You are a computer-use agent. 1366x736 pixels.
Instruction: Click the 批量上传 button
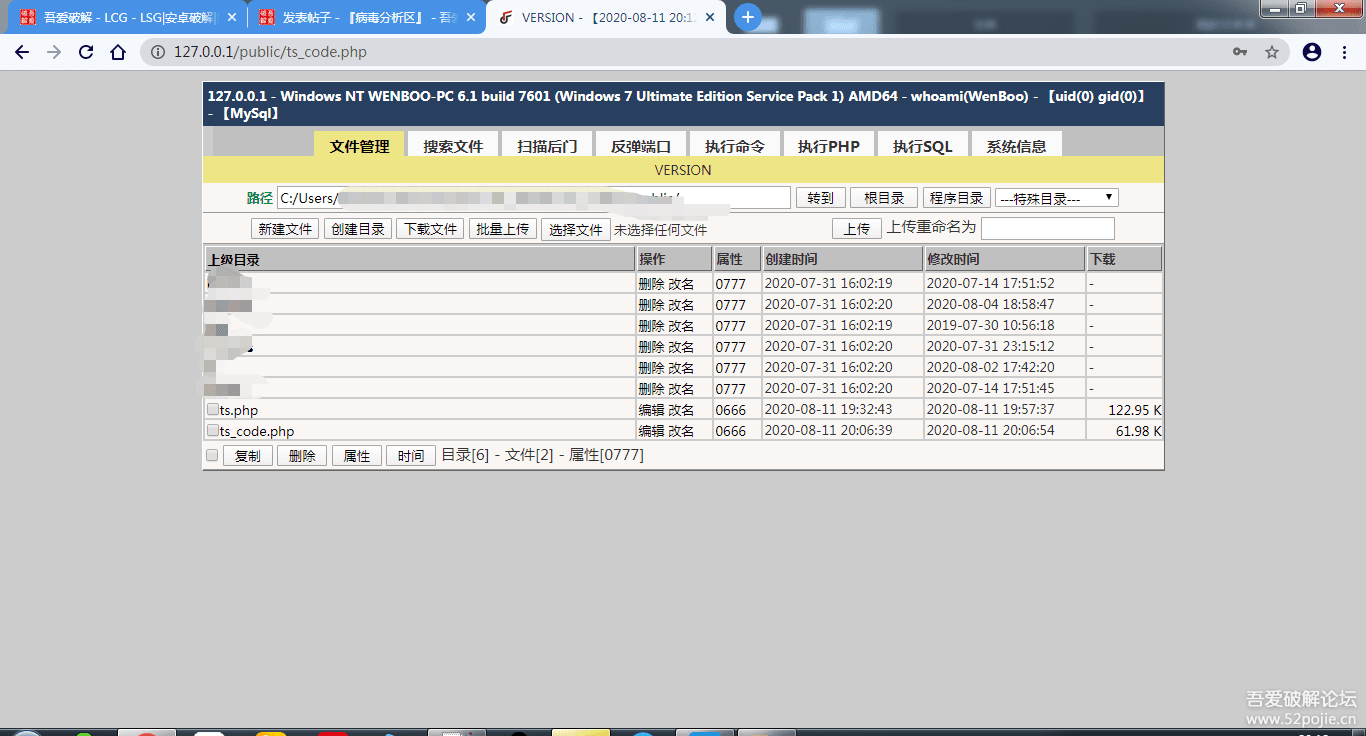click(502, 228)
